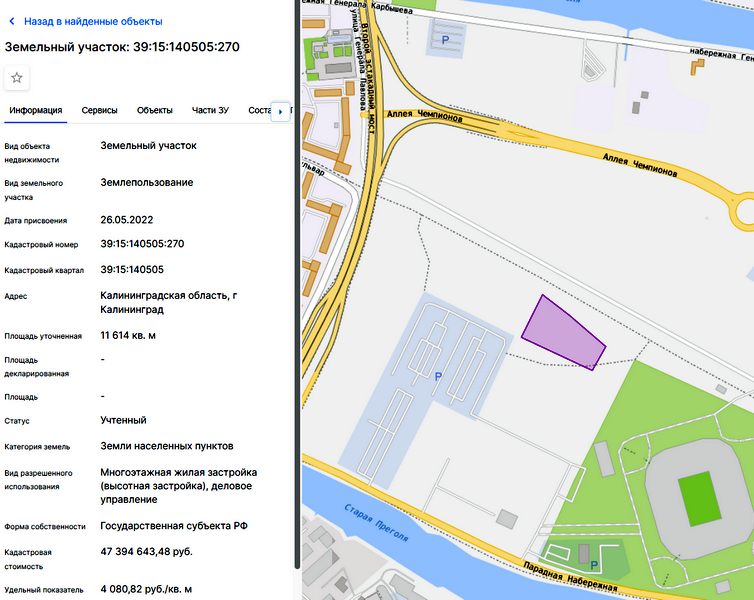
Task: Open the Информация tab
Action: pyautogui.click(x=36, y=110)
